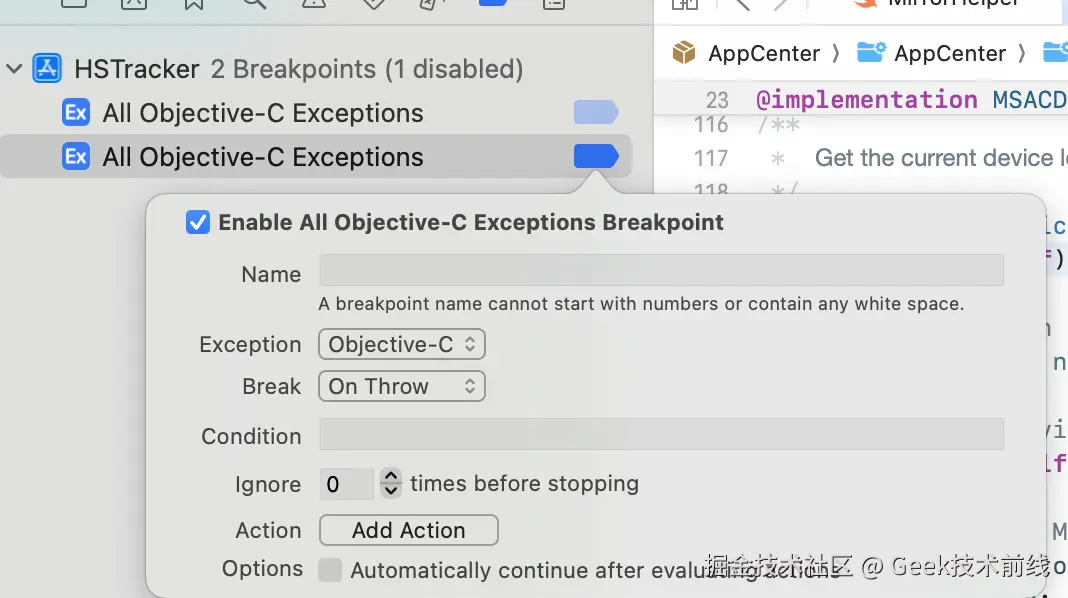Select the AppCenter folder breadcrumb item

931,52
